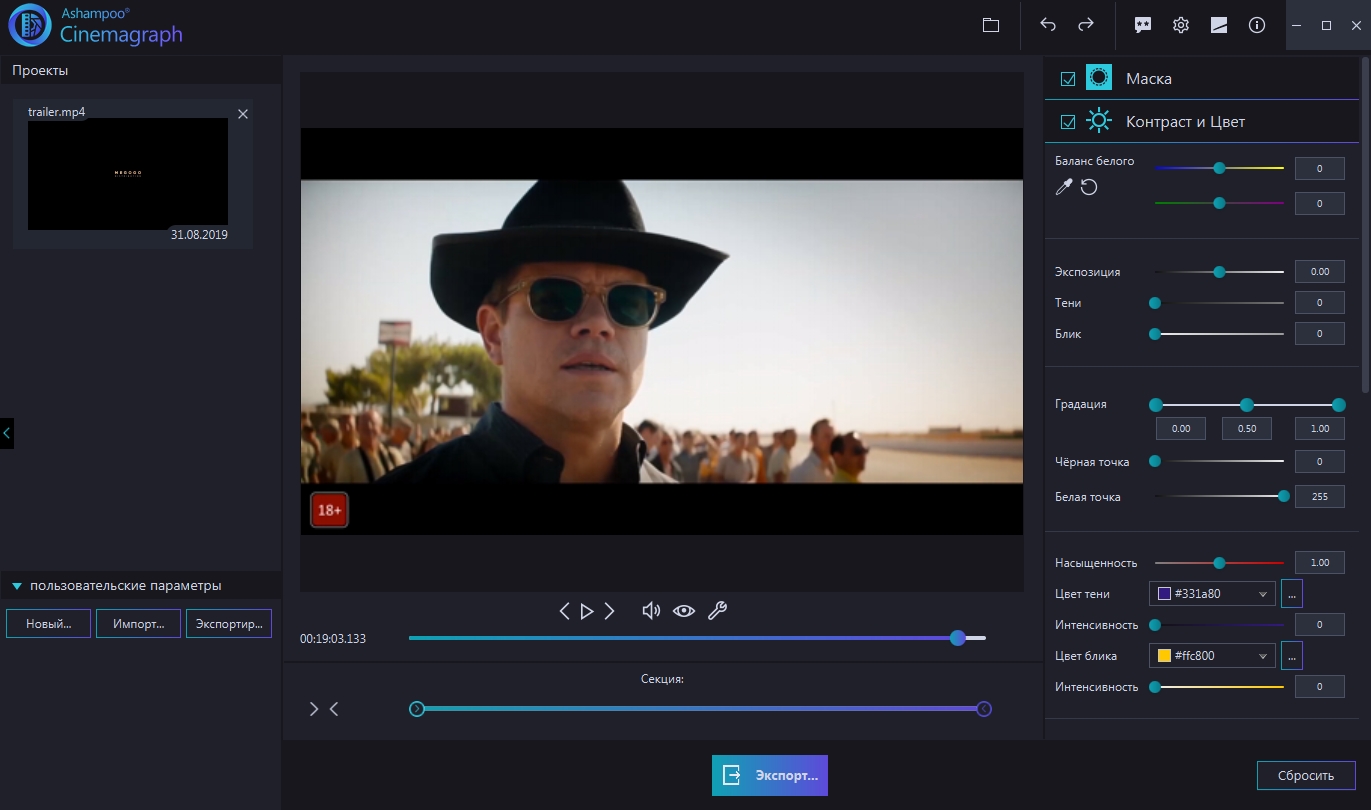The width and height of the screenshot is (1371, 810).
Task: Open the Цвет блика color dropdown
Action: (x=1213, y=656)
